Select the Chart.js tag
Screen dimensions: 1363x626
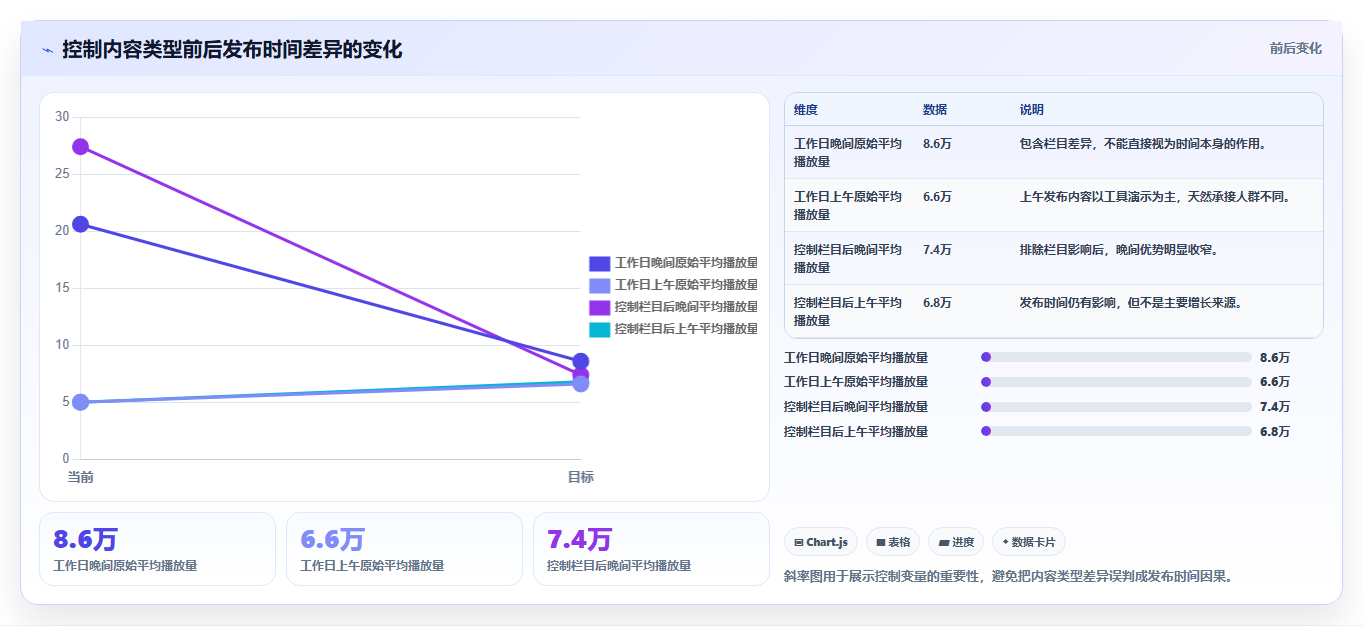[821, 542]
